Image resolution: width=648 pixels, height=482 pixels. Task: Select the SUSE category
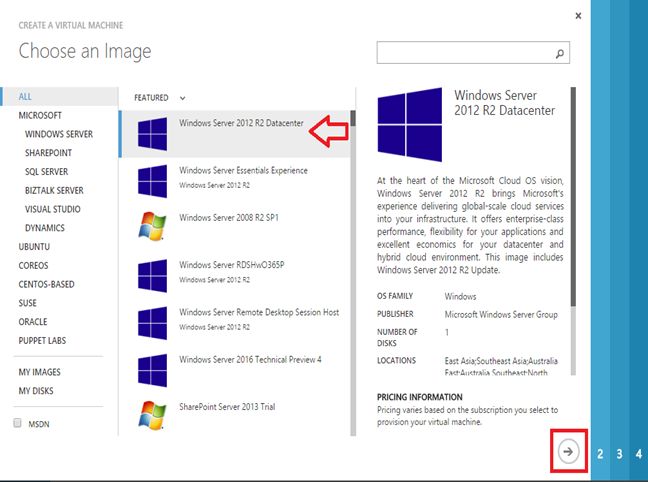27,303
